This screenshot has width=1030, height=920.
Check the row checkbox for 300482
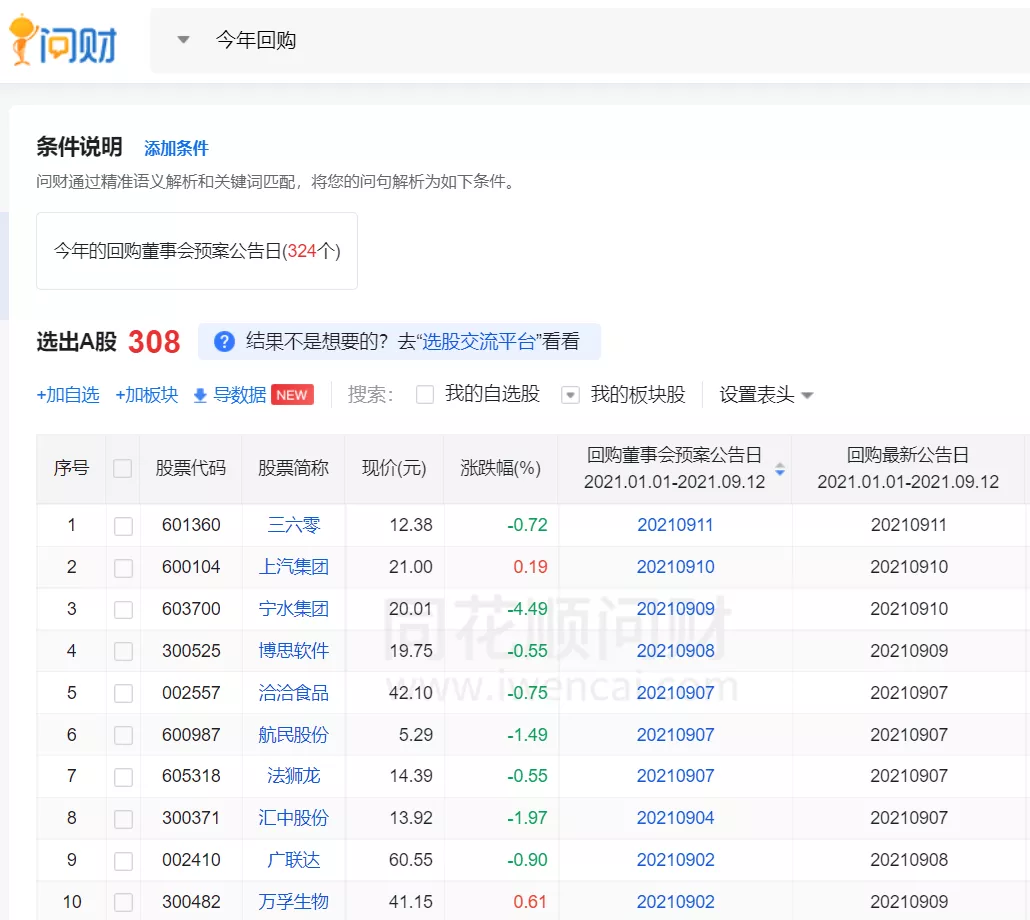123,902
